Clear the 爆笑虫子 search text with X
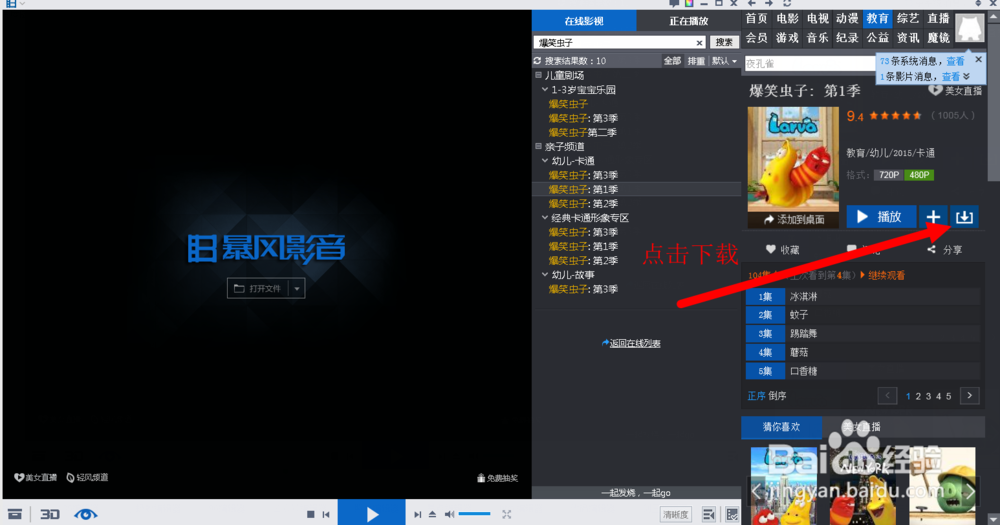This screenshot has width=1000, height=525. click(x=700, y=43)
